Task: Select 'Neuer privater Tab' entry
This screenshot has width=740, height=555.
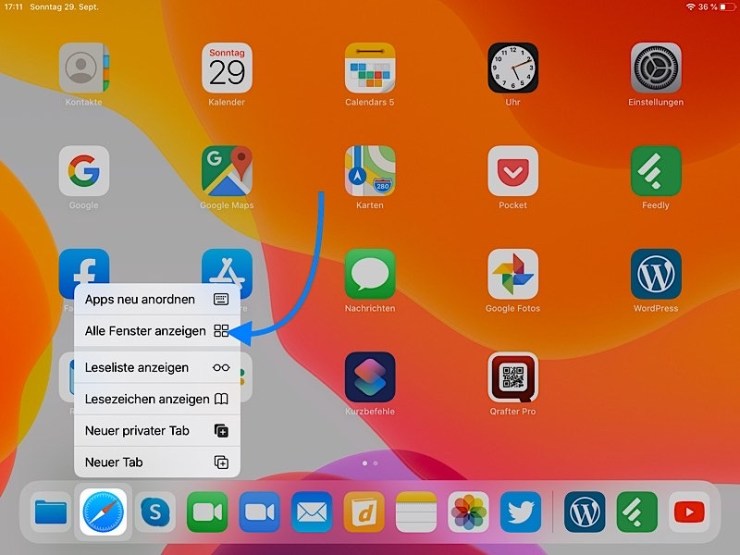Action: tap(157, 430)
